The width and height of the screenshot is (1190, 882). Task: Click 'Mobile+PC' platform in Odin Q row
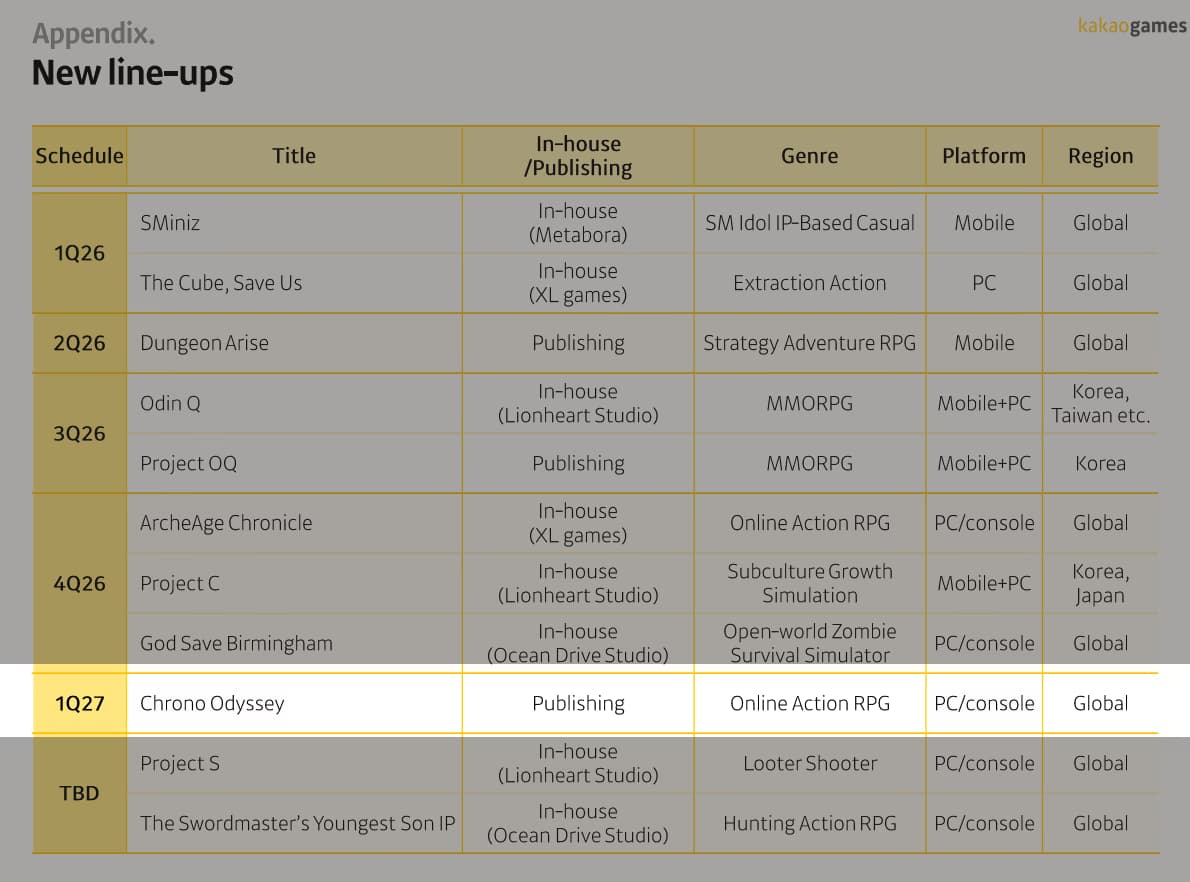coord(984,403)
